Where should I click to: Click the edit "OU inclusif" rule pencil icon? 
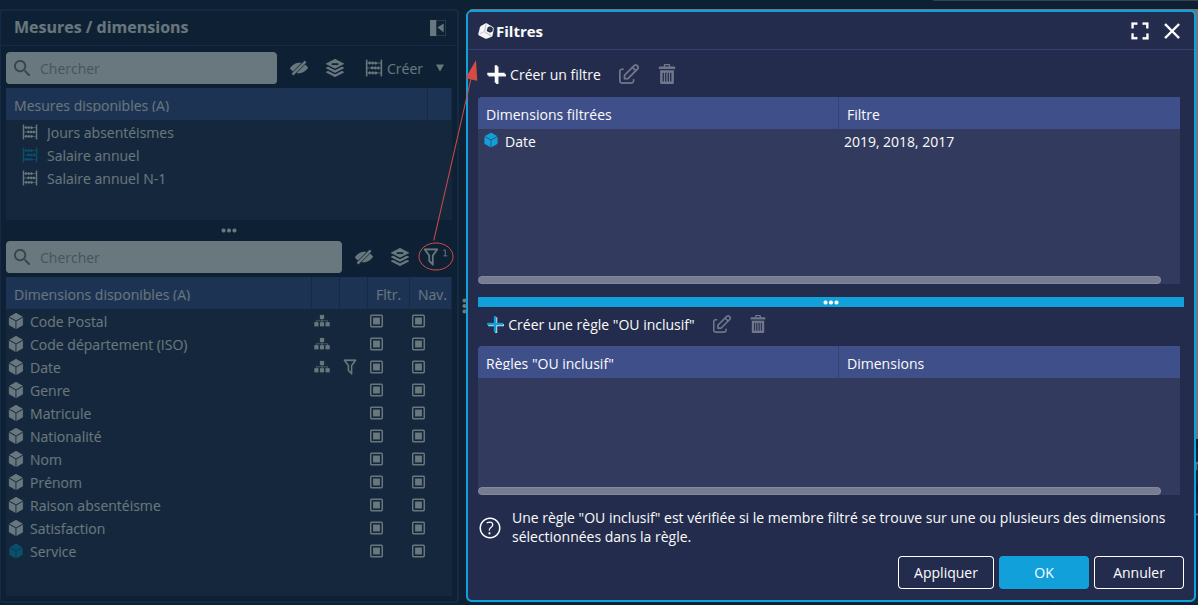(721, 325)
